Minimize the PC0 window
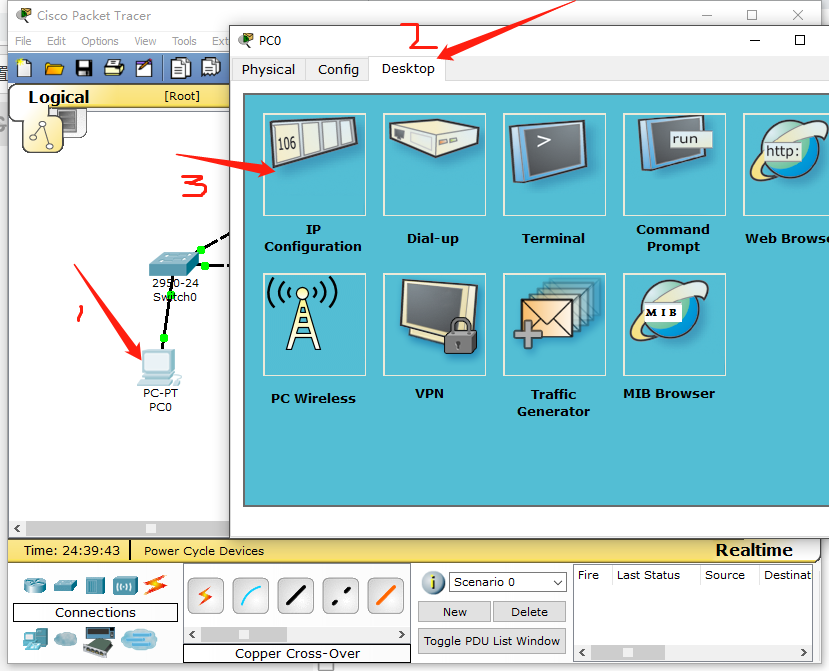This screenshot has height=671, width=829. (755, 40)
